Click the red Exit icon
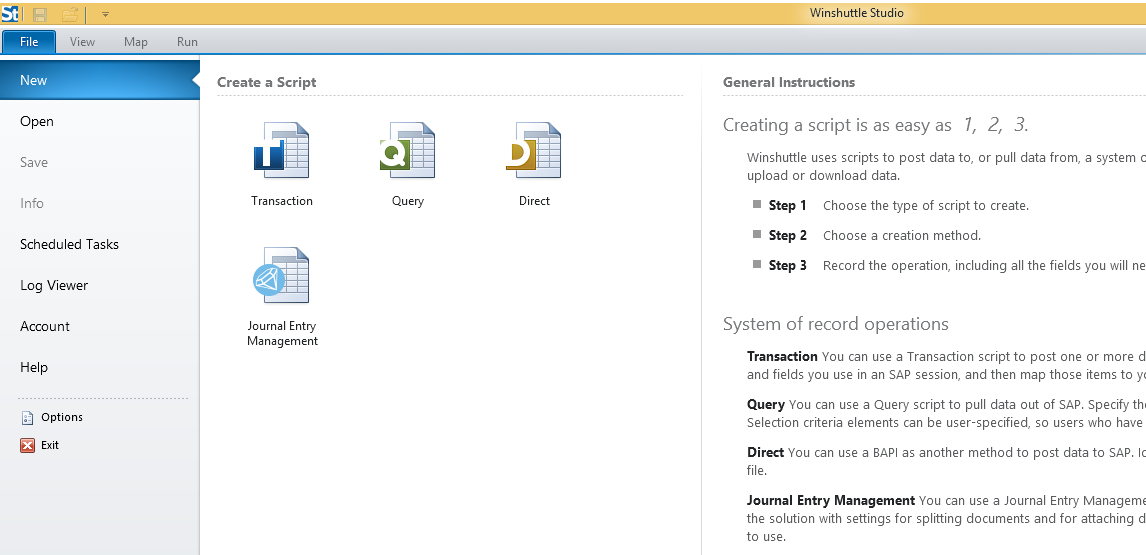The height and width of the screenshot is (555, 1146). pos(28,446)
